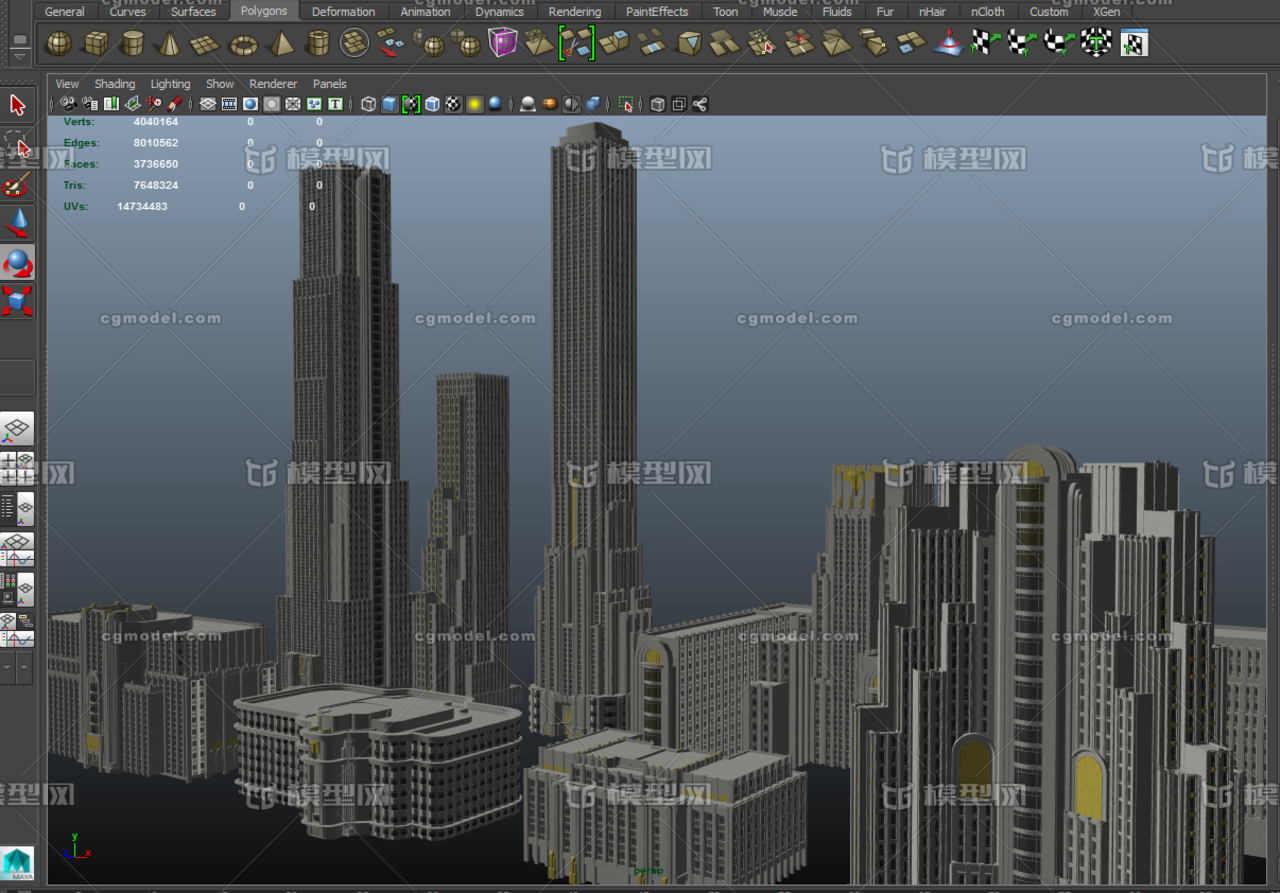Switch to the Rendering shelf tab
This screenshot has width=1280, height=893.
575,12
